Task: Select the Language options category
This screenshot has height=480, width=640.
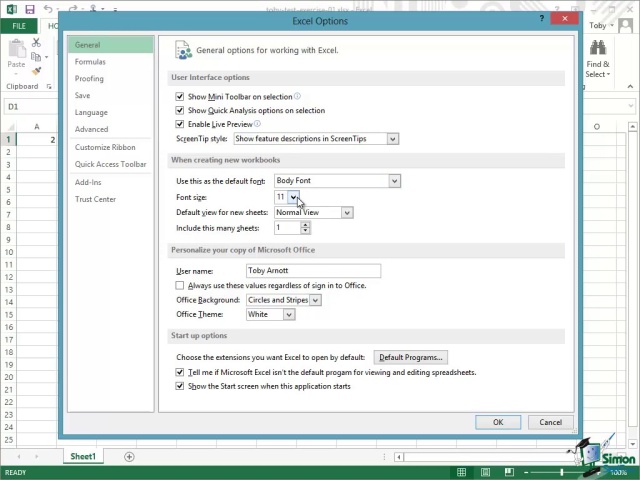Action: click(111, 112)
